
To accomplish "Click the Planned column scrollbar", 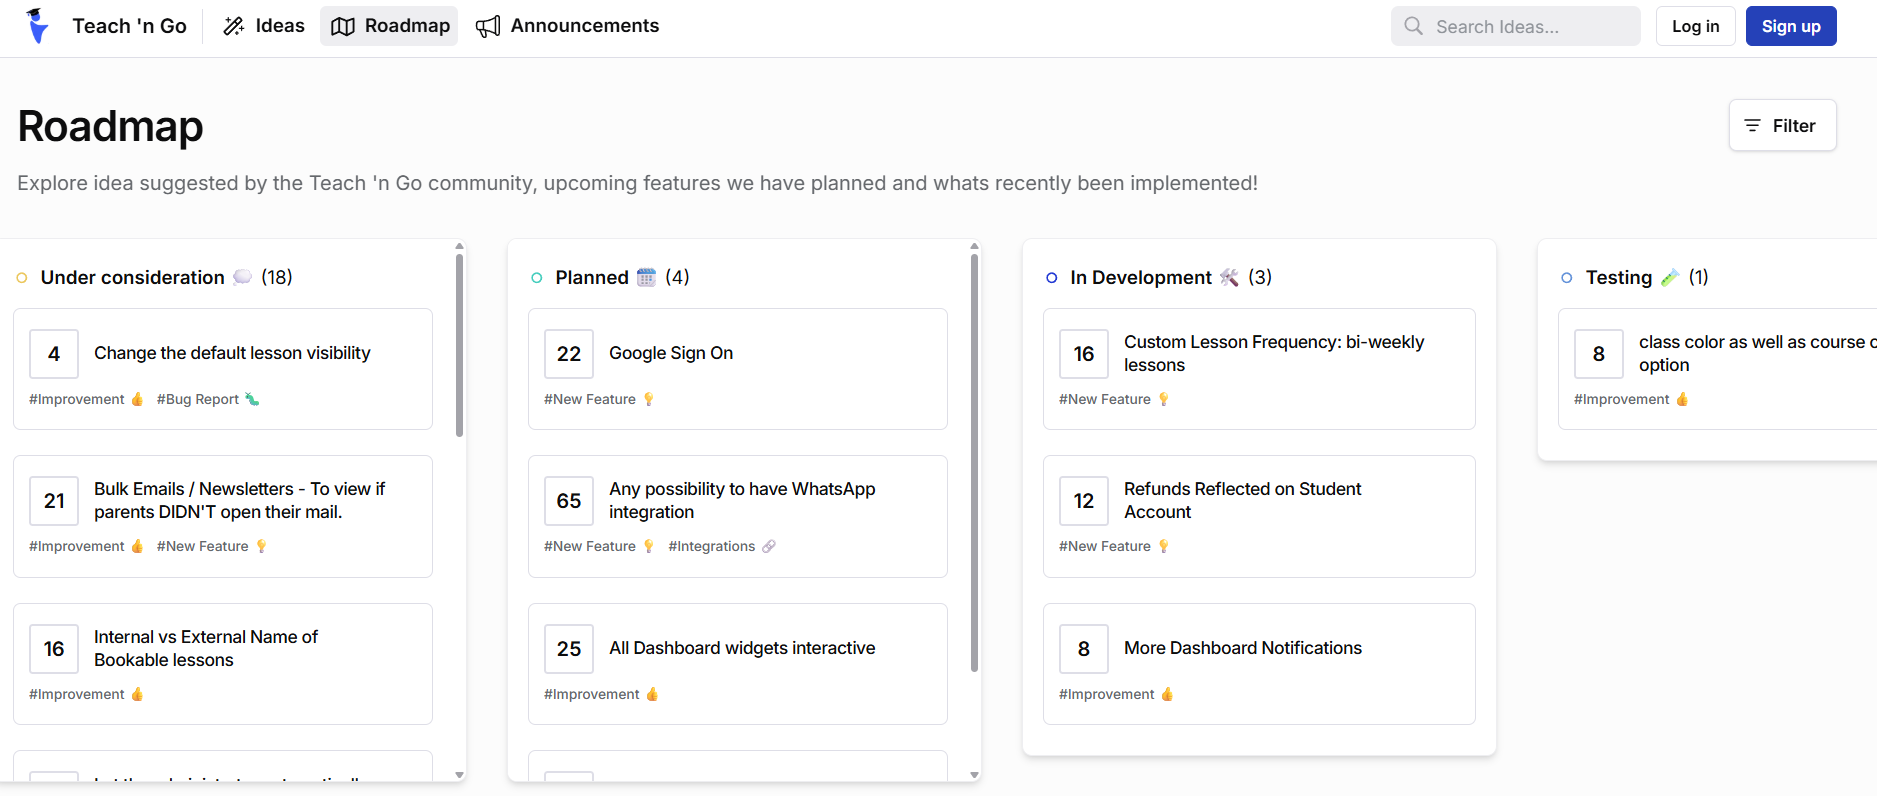I will pos(975,463).
